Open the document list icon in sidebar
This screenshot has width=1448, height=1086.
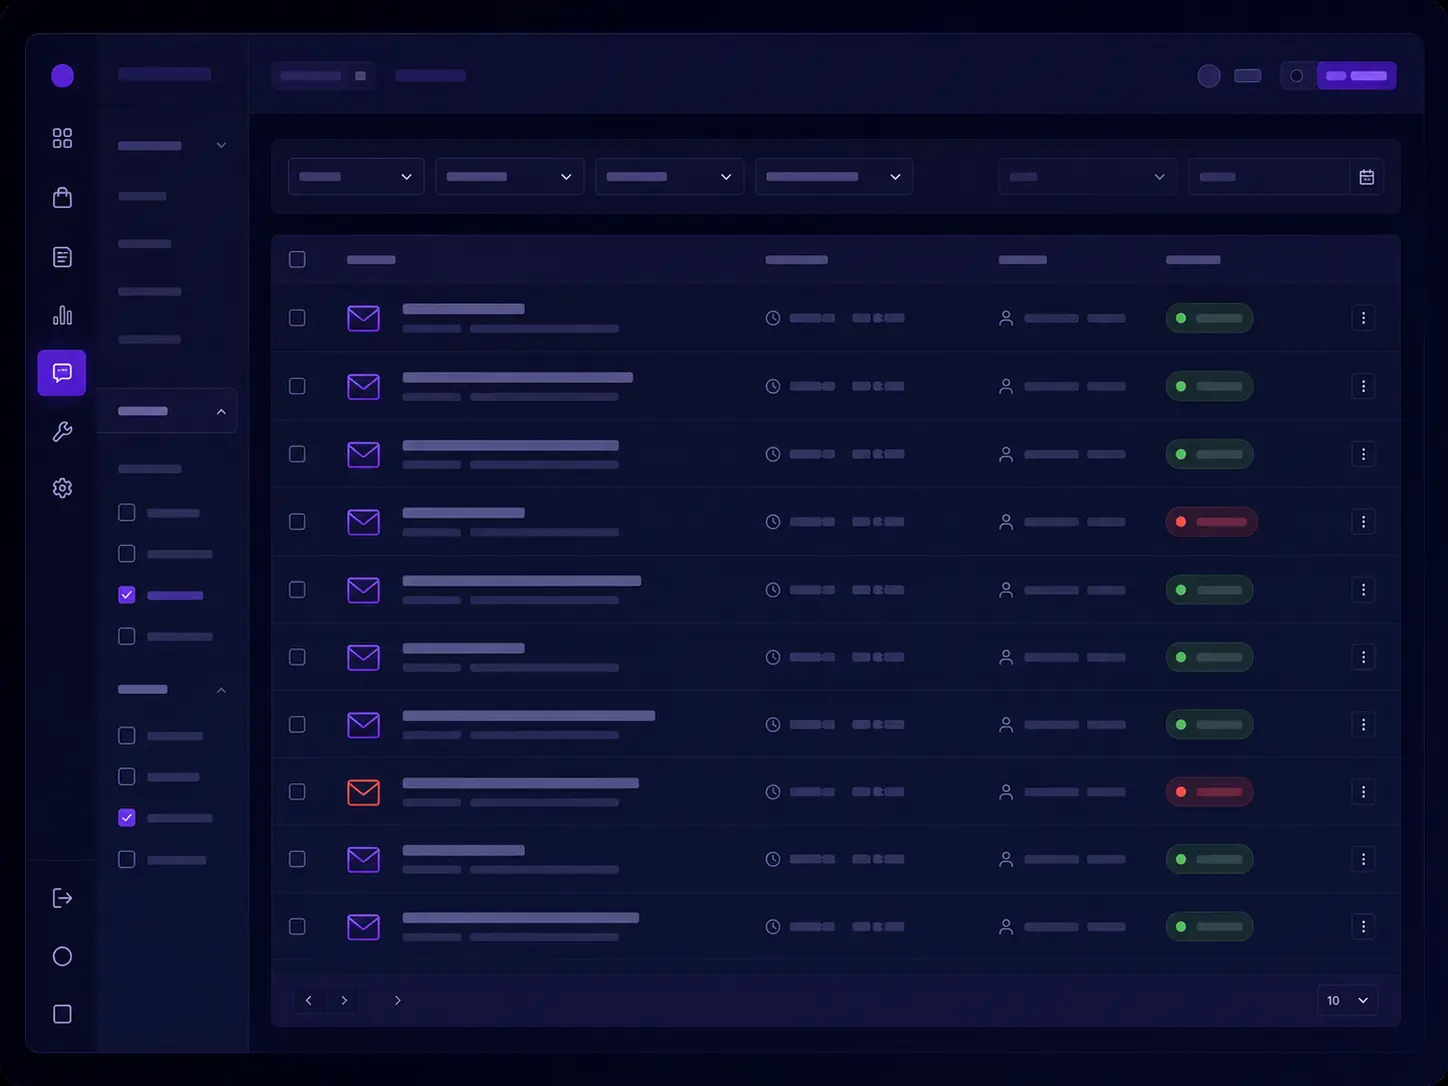point(62,257)
